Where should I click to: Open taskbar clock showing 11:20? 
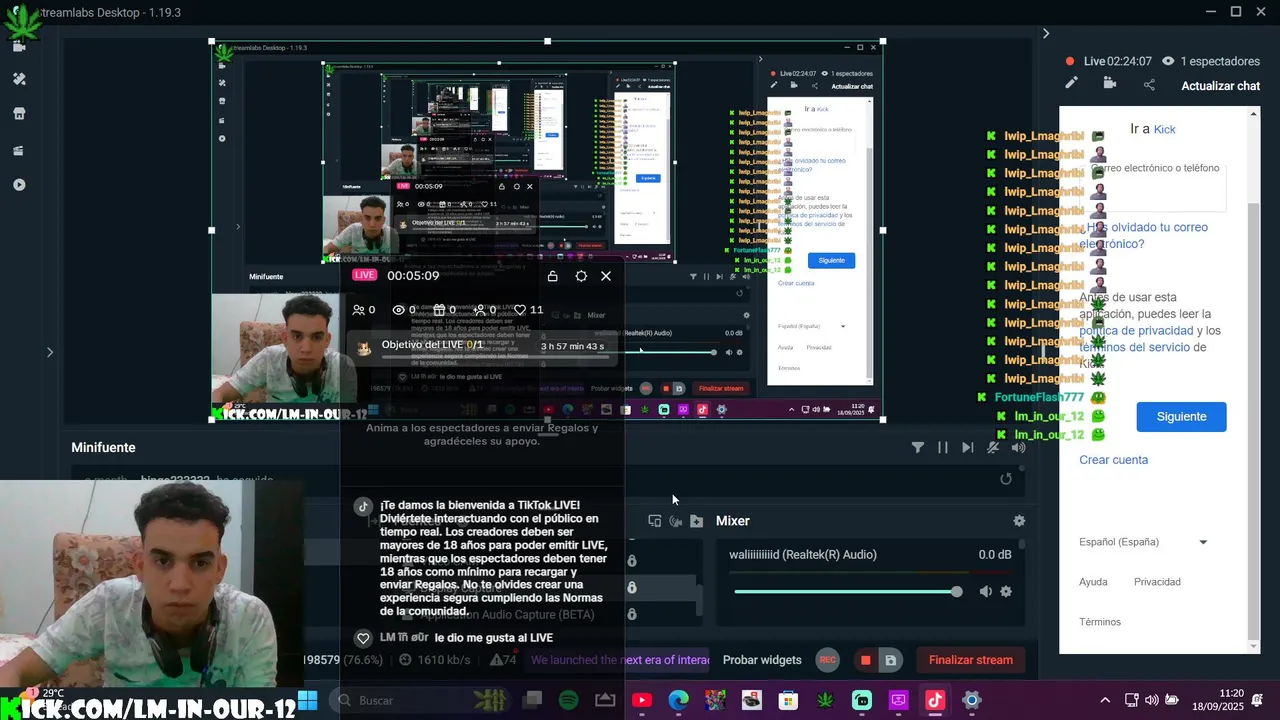(1218, 700)
